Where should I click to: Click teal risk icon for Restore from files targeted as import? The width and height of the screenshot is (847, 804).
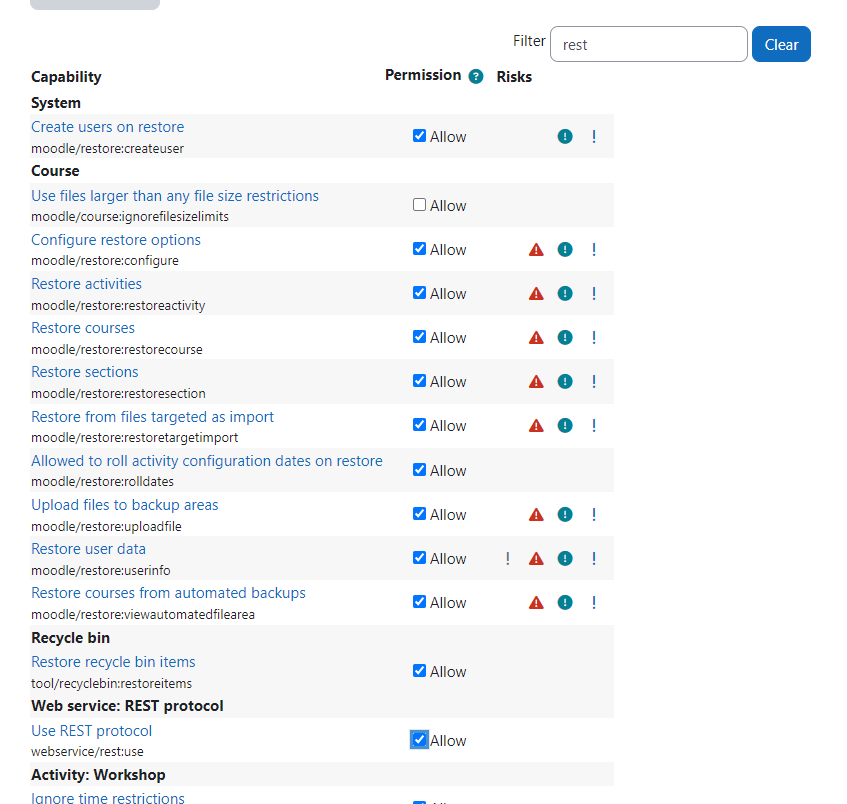pyautogui.click(x=565, y=426)
